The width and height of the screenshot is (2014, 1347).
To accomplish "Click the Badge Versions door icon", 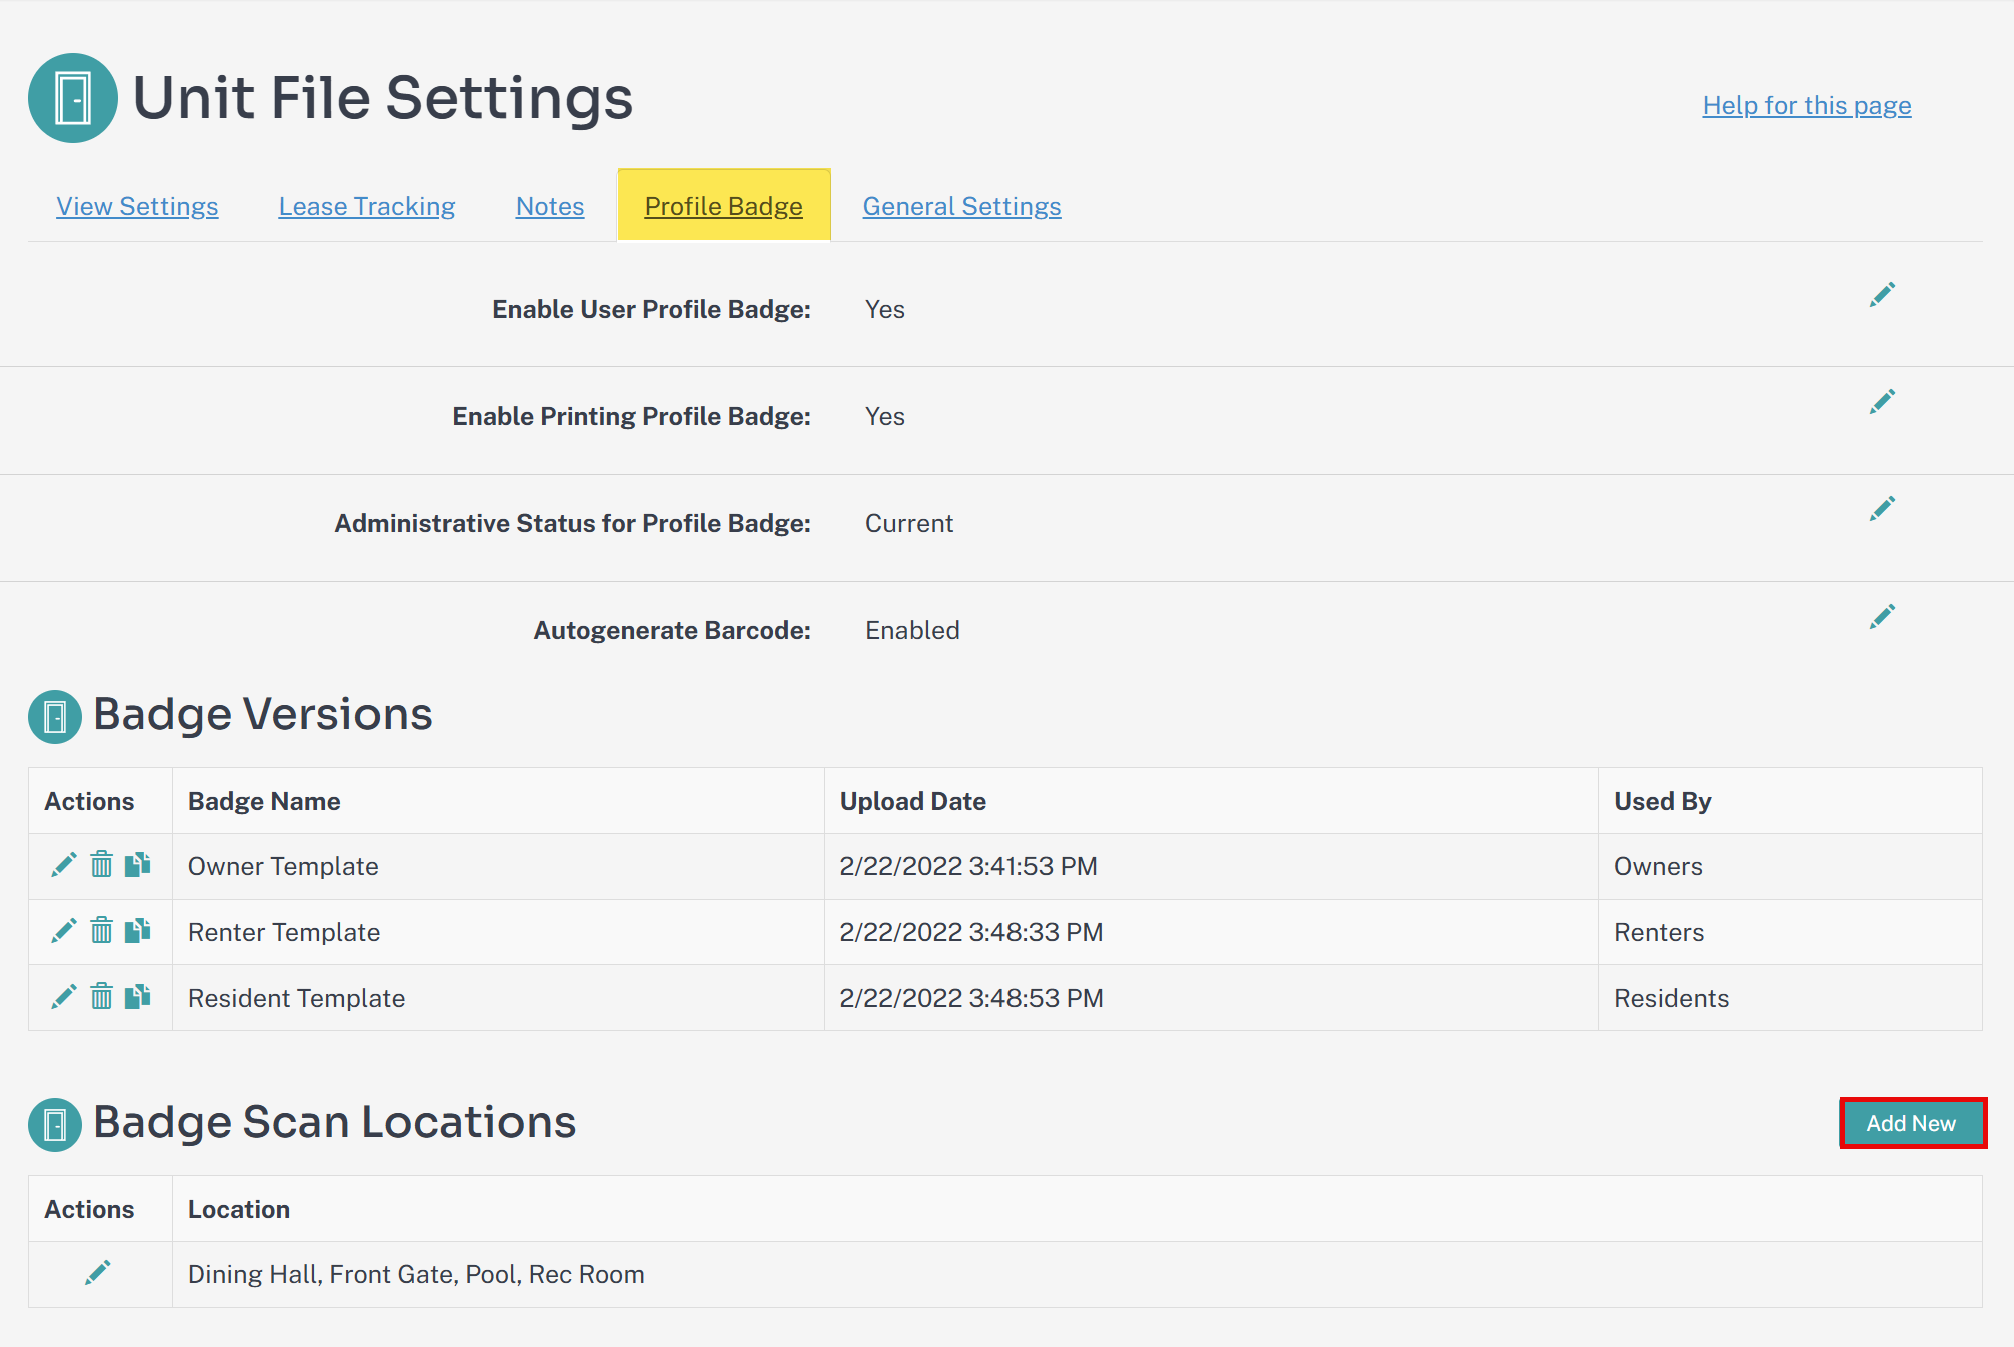I will pyautogui.click(x=55, y=717).
